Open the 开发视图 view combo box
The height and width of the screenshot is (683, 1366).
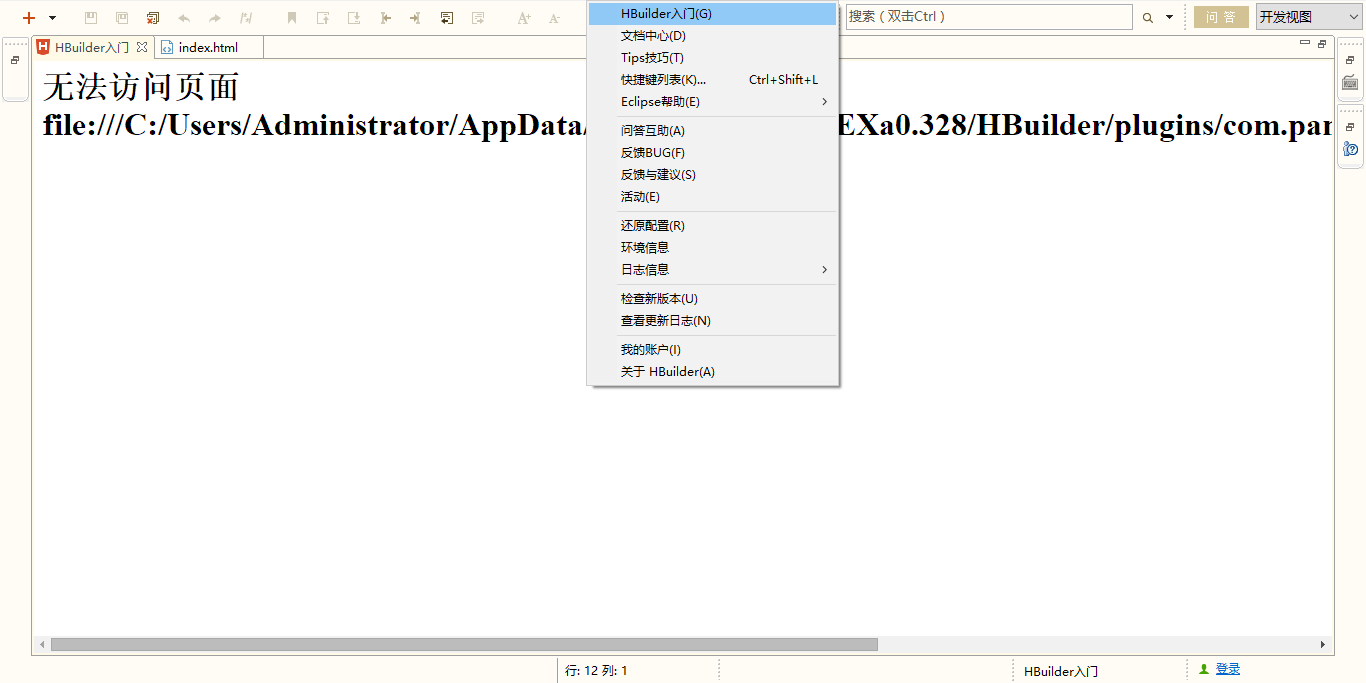tap(1308, 17)
